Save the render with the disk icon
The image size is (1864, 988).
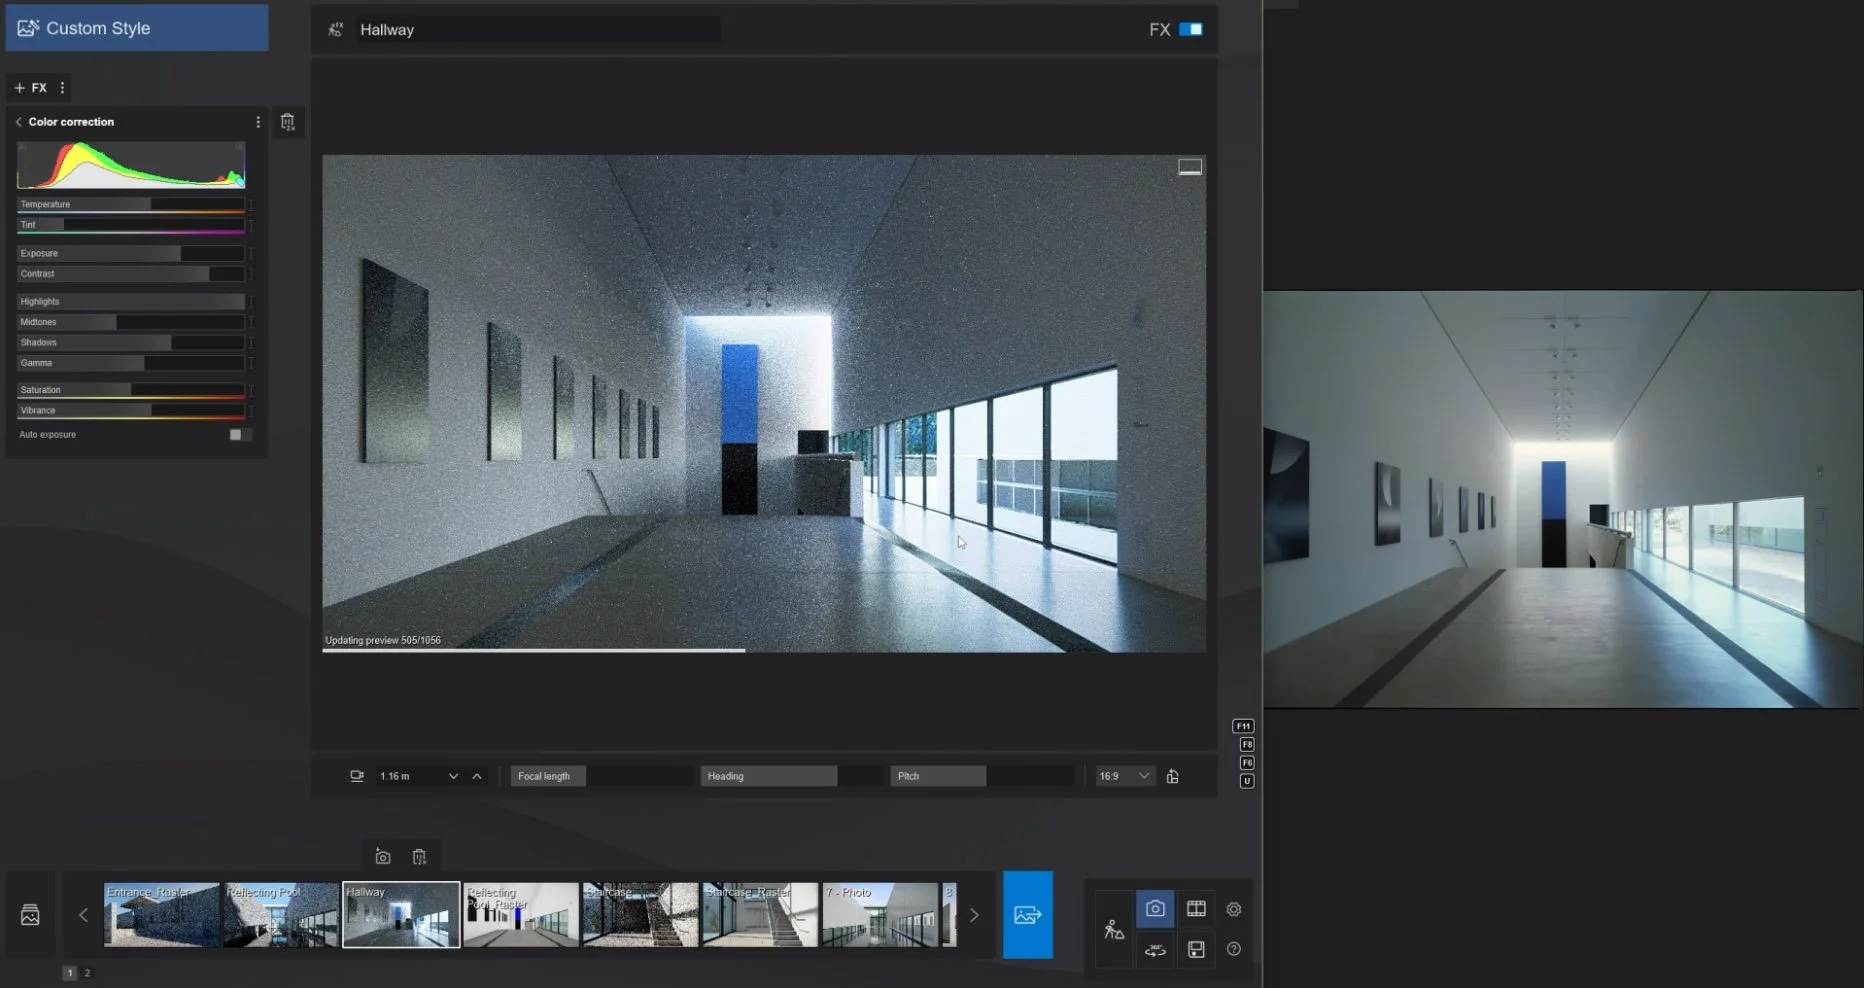point(1196,950)
